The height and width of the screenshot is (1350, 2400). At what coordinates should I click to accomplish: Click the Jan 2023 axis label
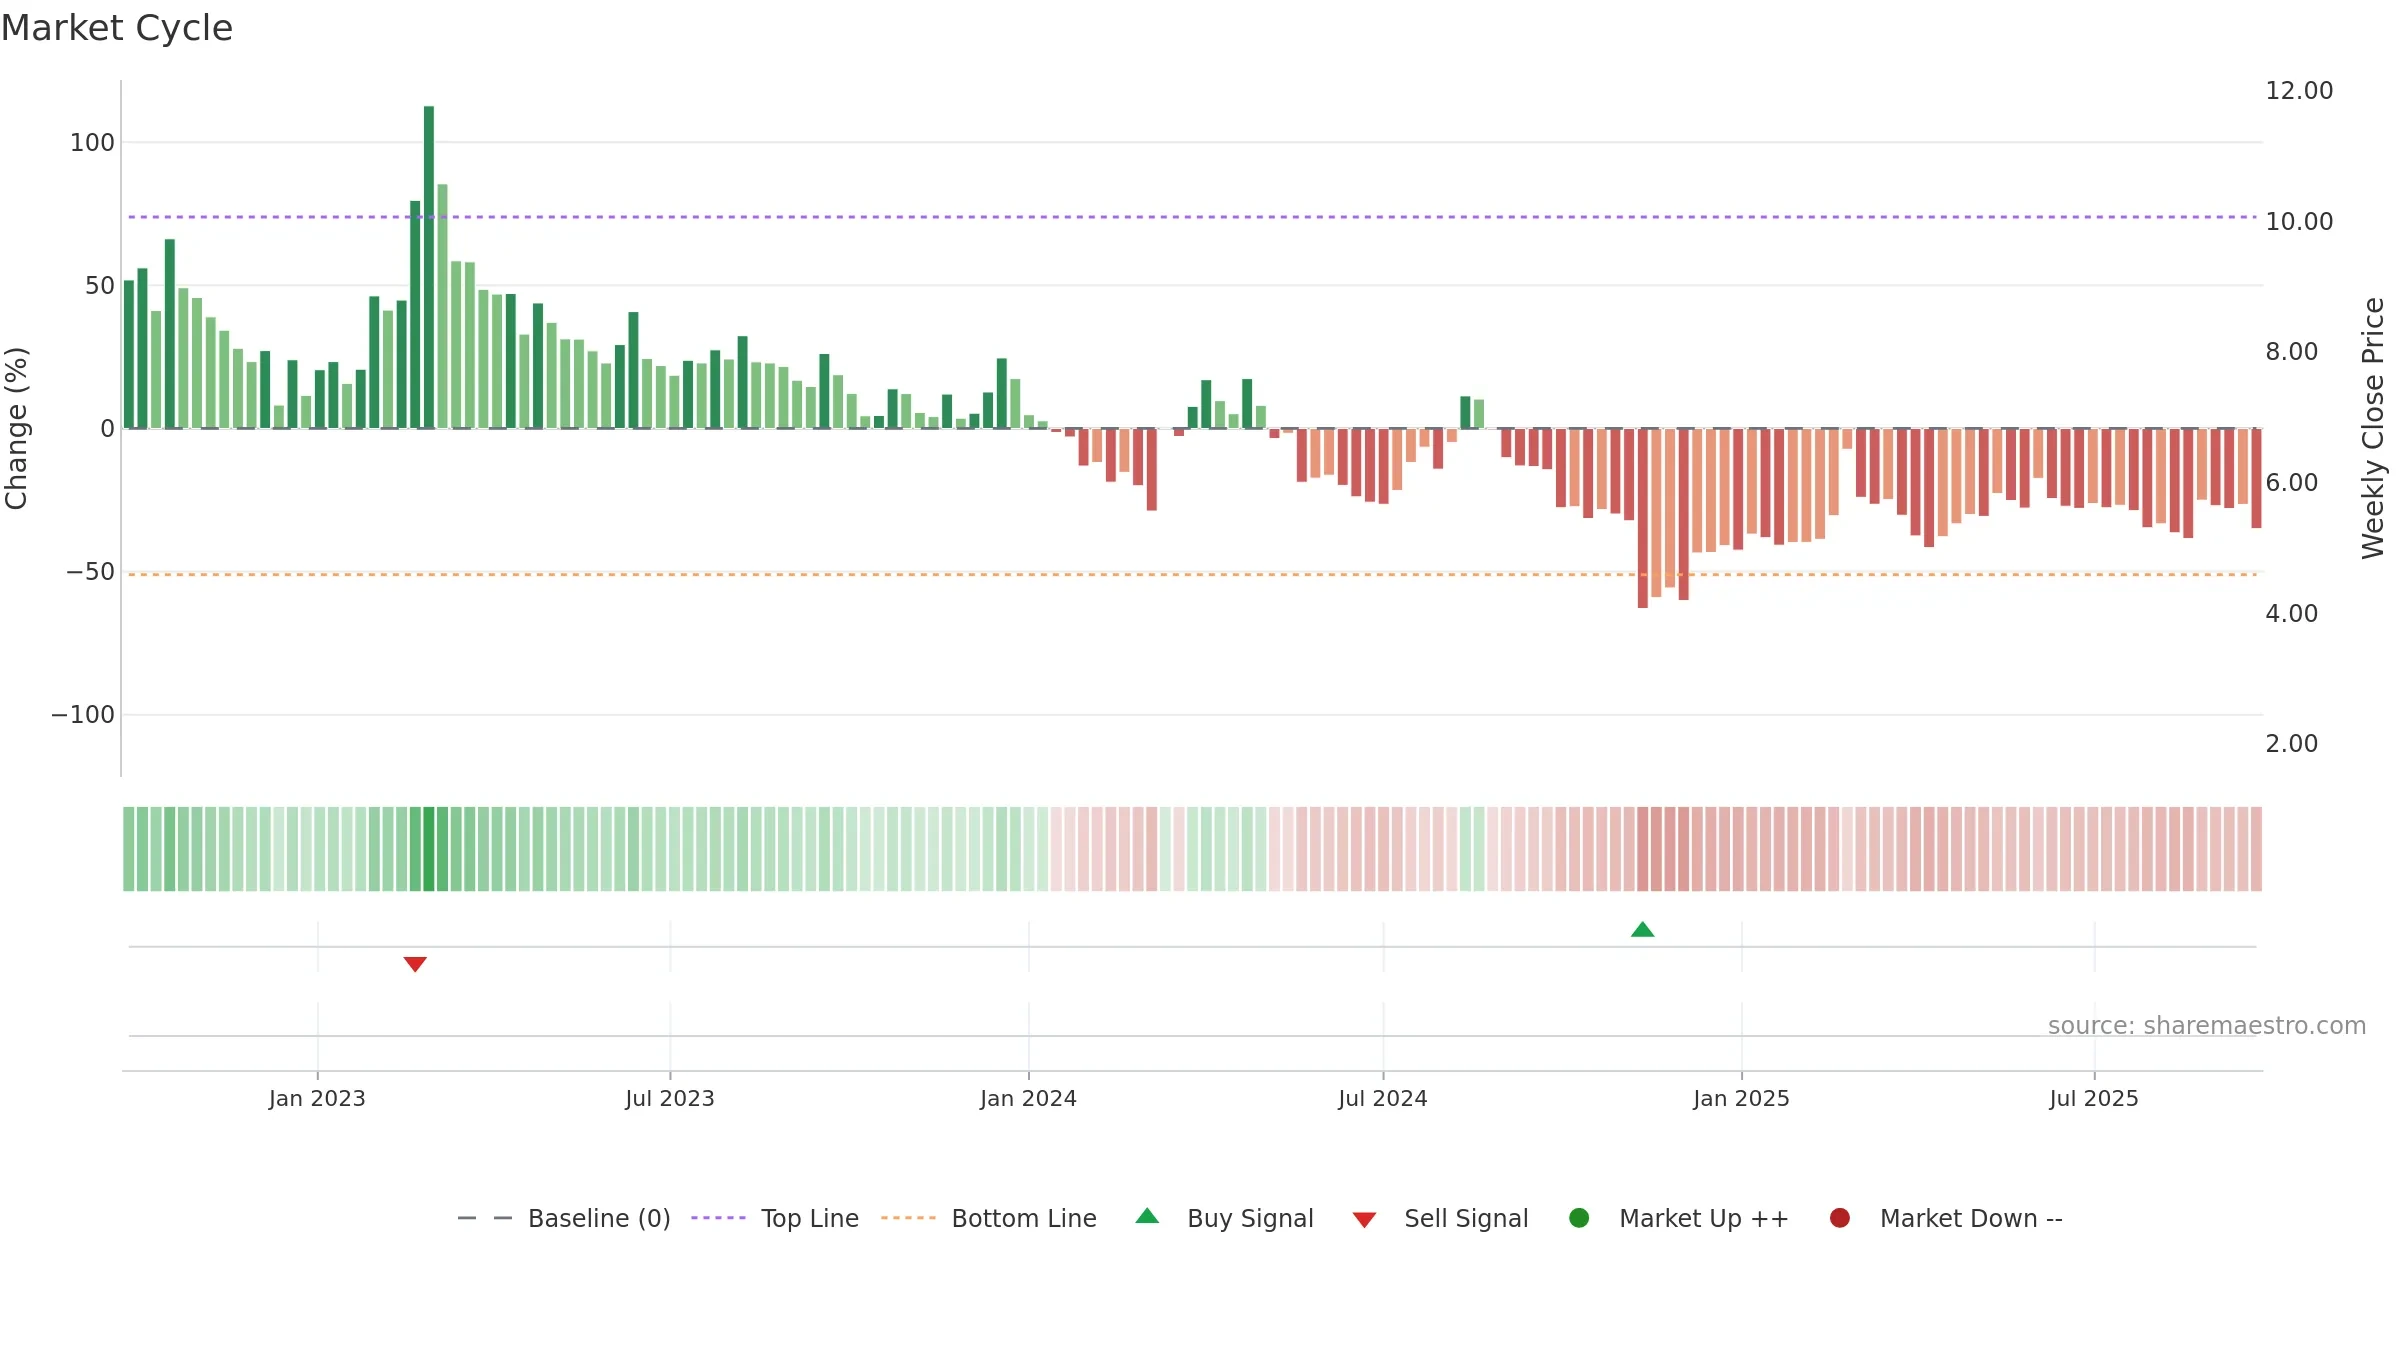click(317, 1099)
